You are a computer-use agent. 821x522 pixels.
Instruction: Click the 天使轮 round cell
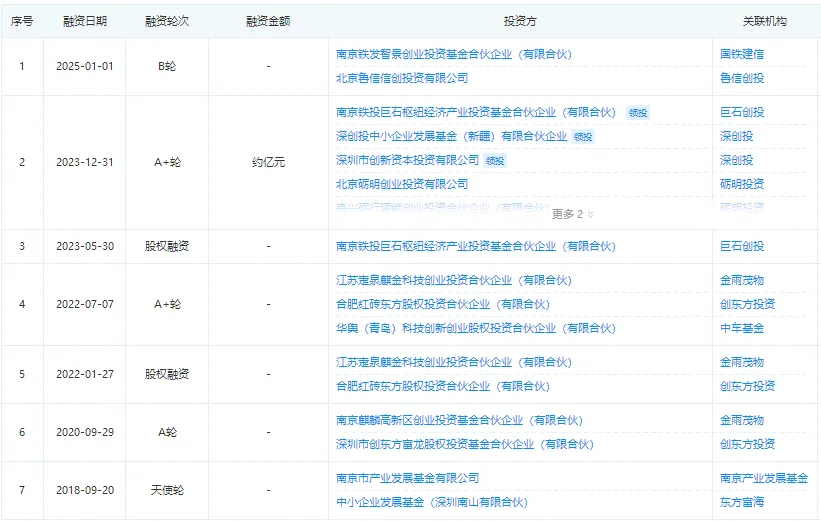tap(167, 490)
